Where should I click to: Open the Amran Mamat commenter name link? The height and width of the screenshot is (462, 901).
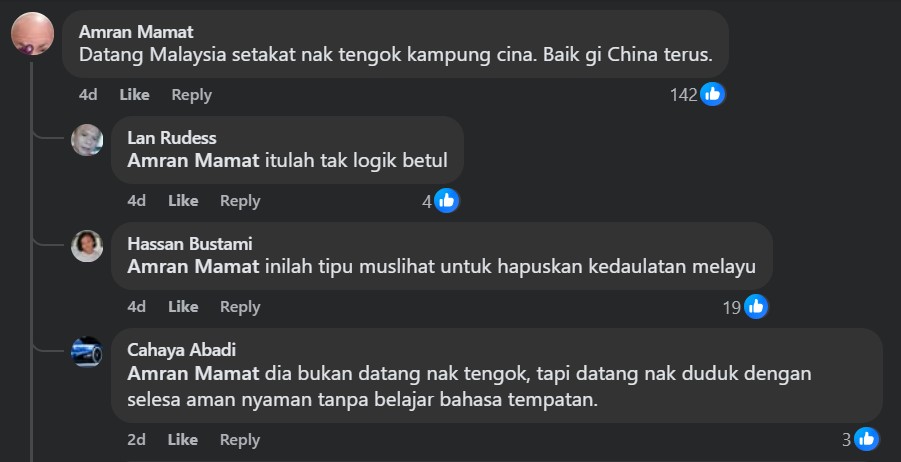[x=136, y=32]
